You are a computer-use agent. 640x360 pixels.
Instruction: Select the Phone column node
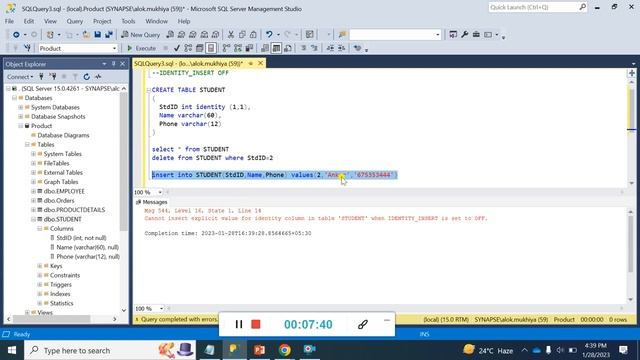click(88, 257)
